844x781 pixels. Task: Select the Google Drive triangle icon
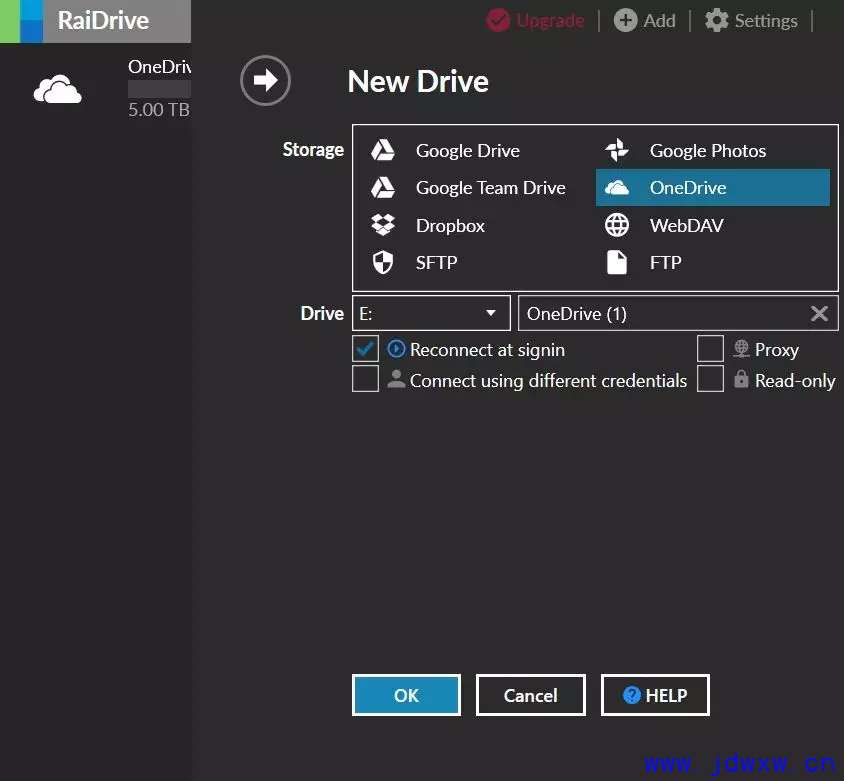(383, 150)
